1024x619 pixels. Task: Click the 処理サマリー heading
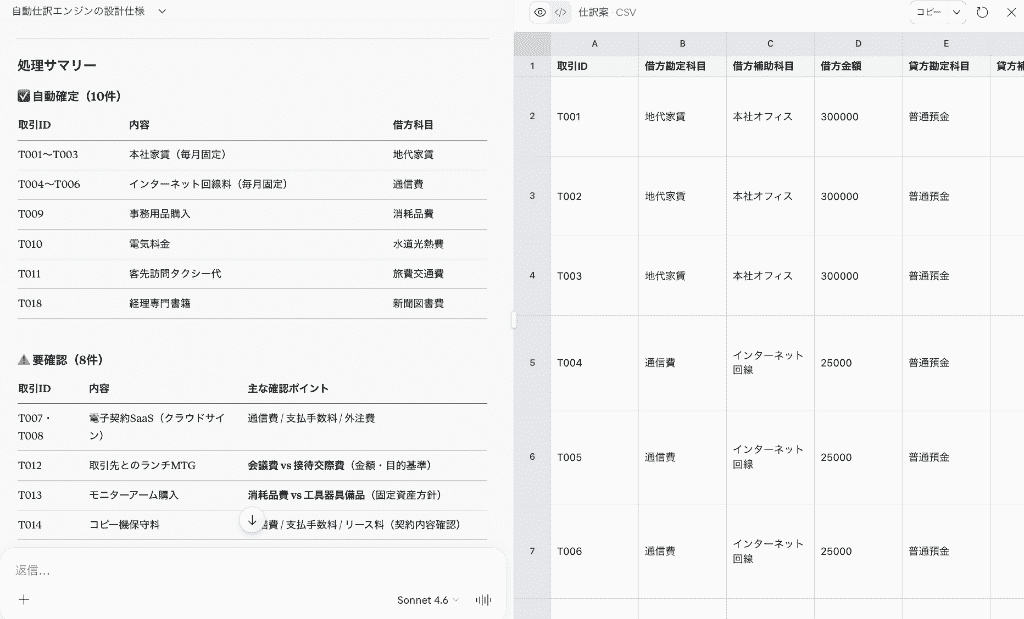[57, 65]
